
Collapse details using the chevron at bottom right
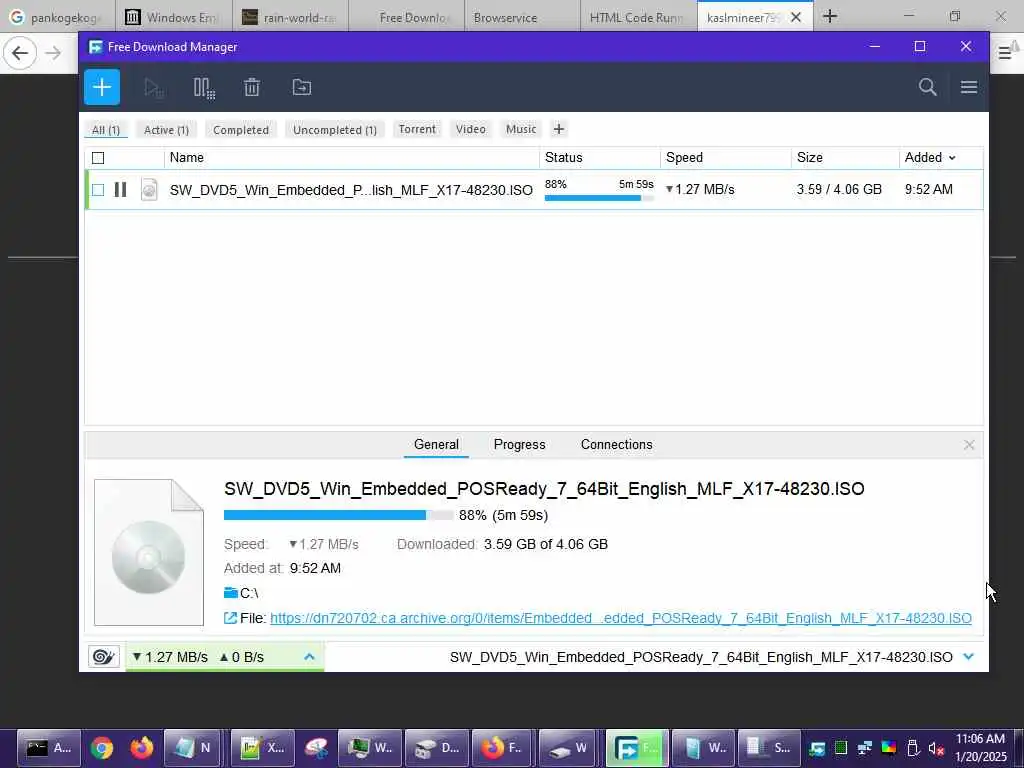(x=968, y=657)
